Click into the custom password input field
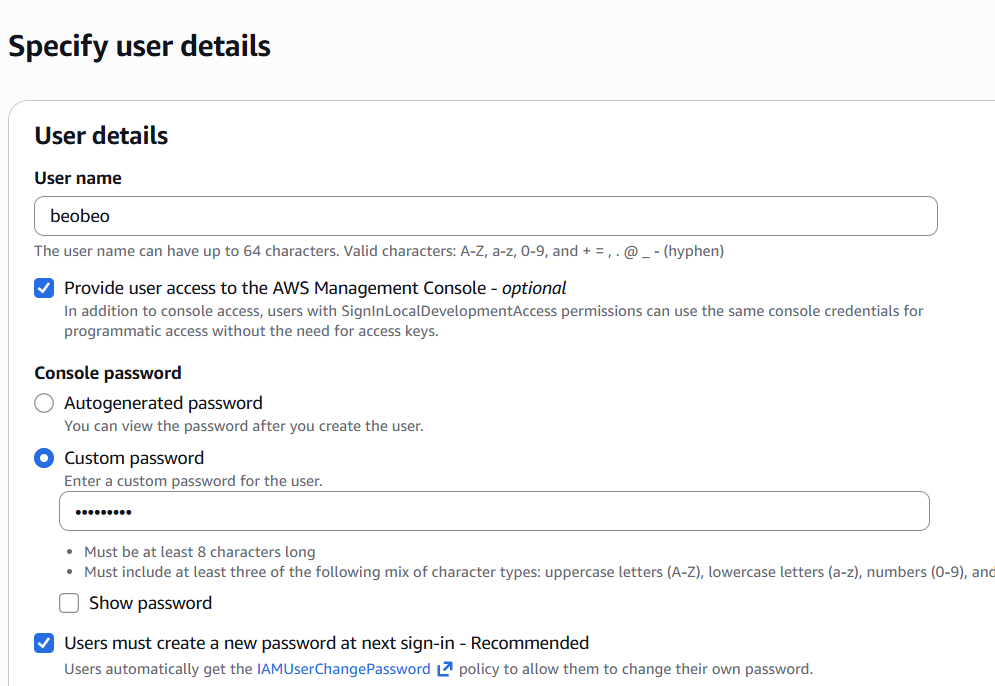This screenshot has height=686, width=995. [x=494, y=511]
